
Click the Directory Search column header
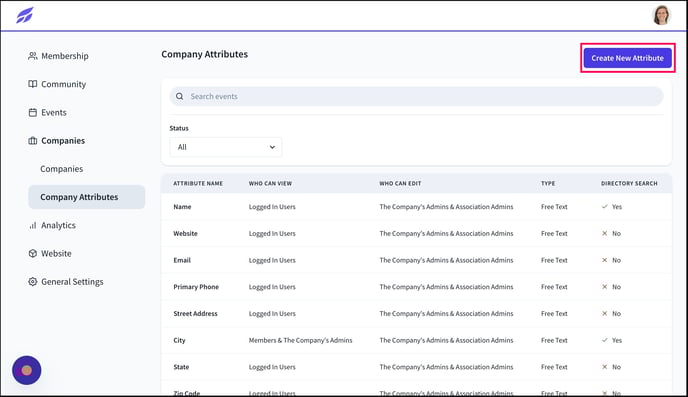(x=629, y=183)
